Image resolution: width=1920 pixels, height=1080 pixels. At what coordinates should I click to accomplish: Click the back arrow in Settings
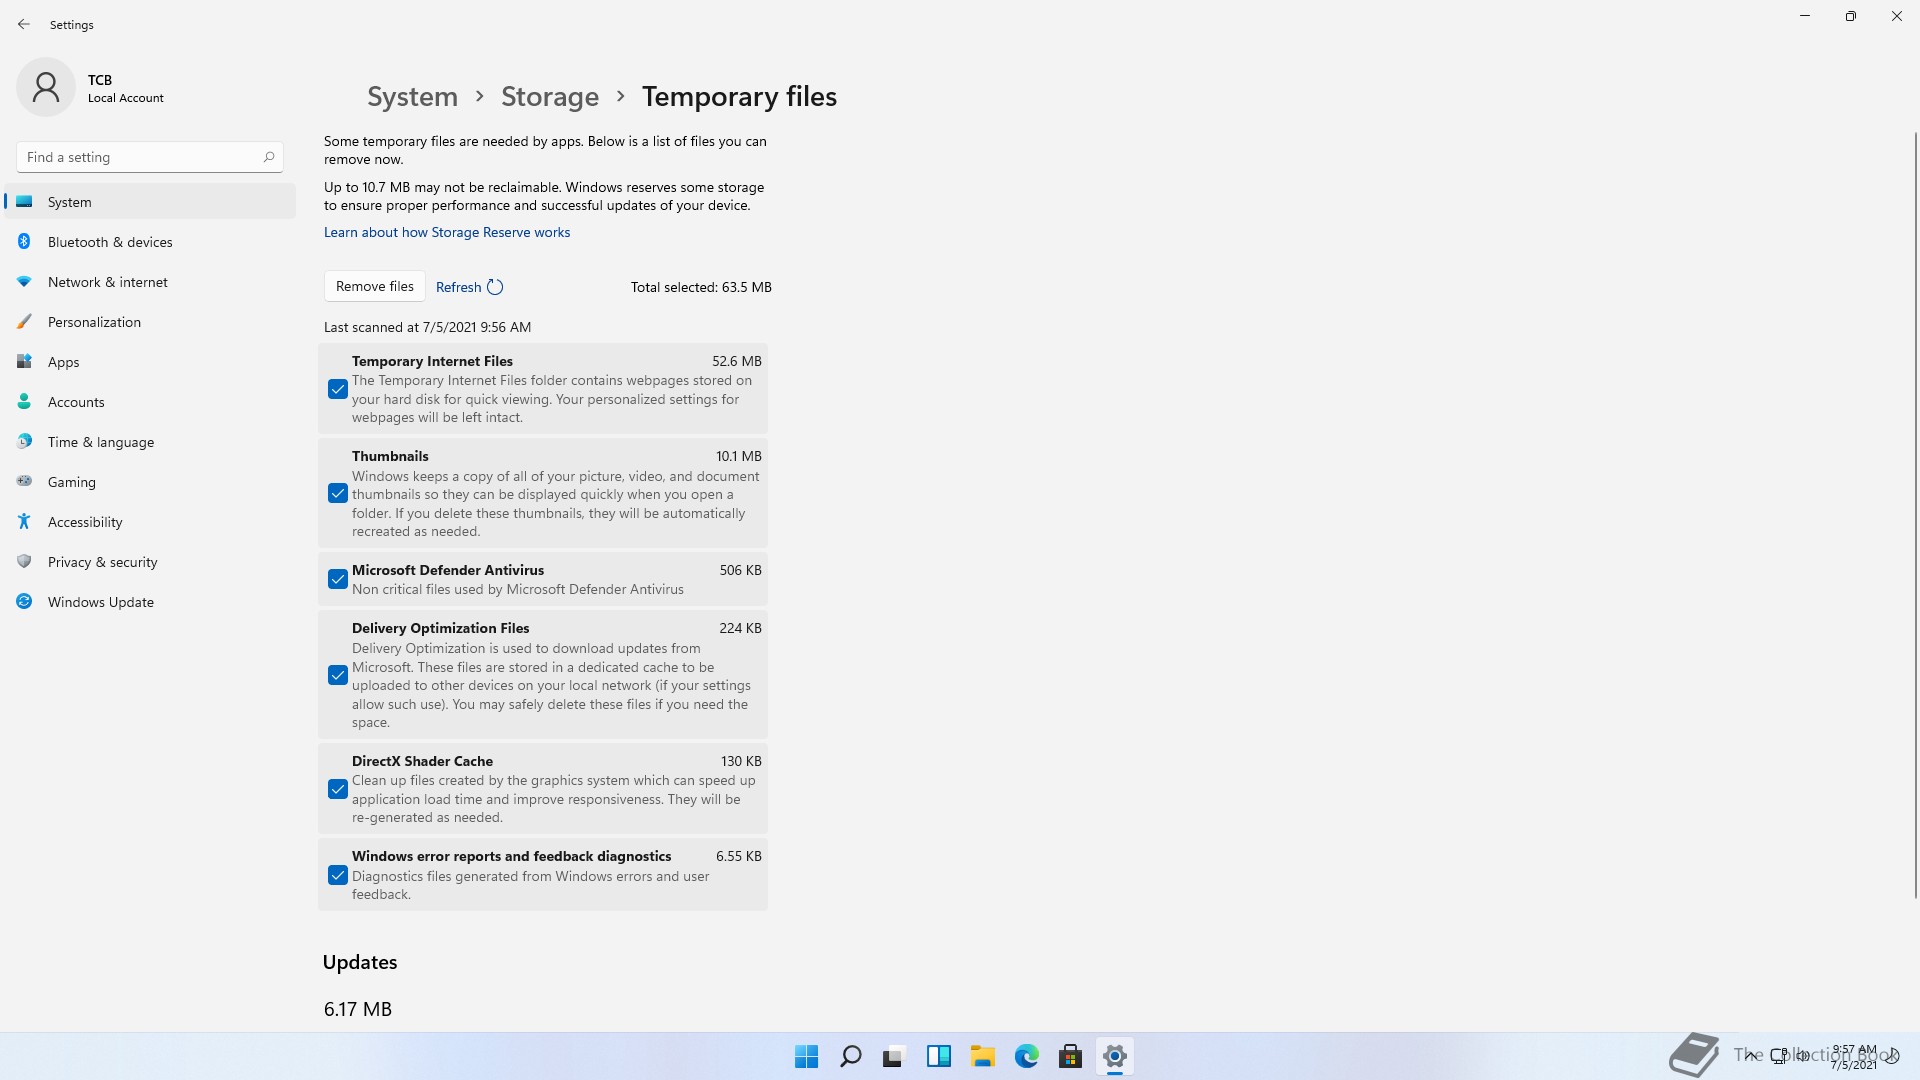24,24
